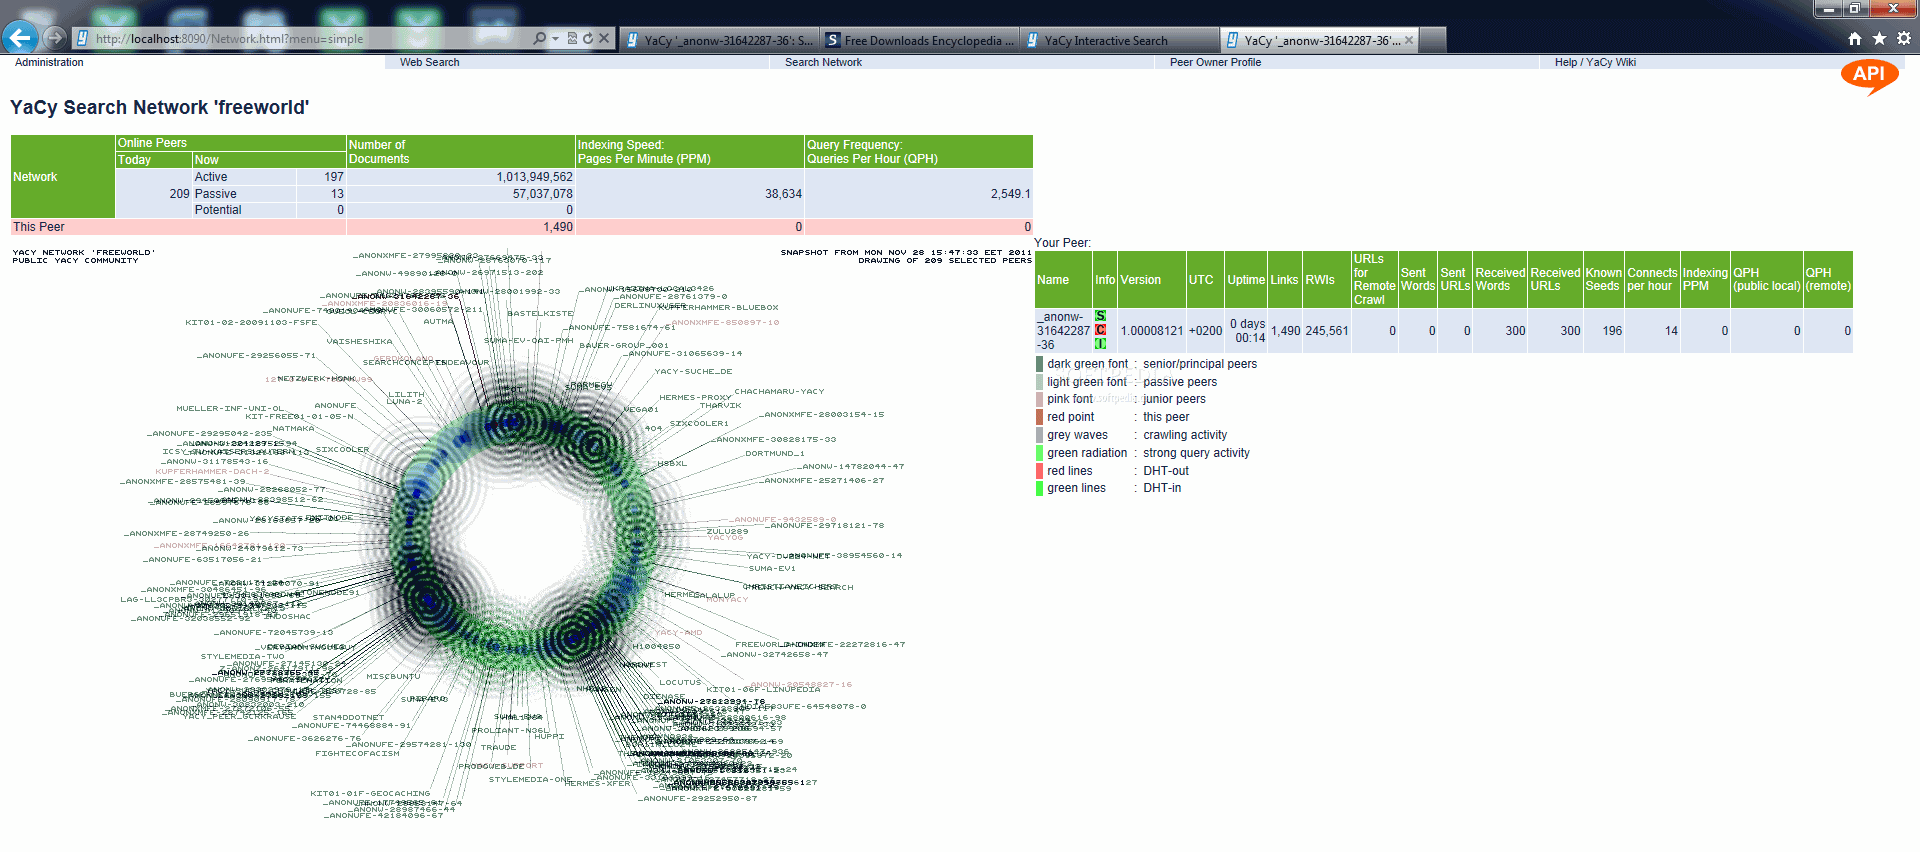Image resolution: width=1920 pixels, height=852 pixels.
Task: Click the grey waves legend swatch
Action: (1040, 435)
